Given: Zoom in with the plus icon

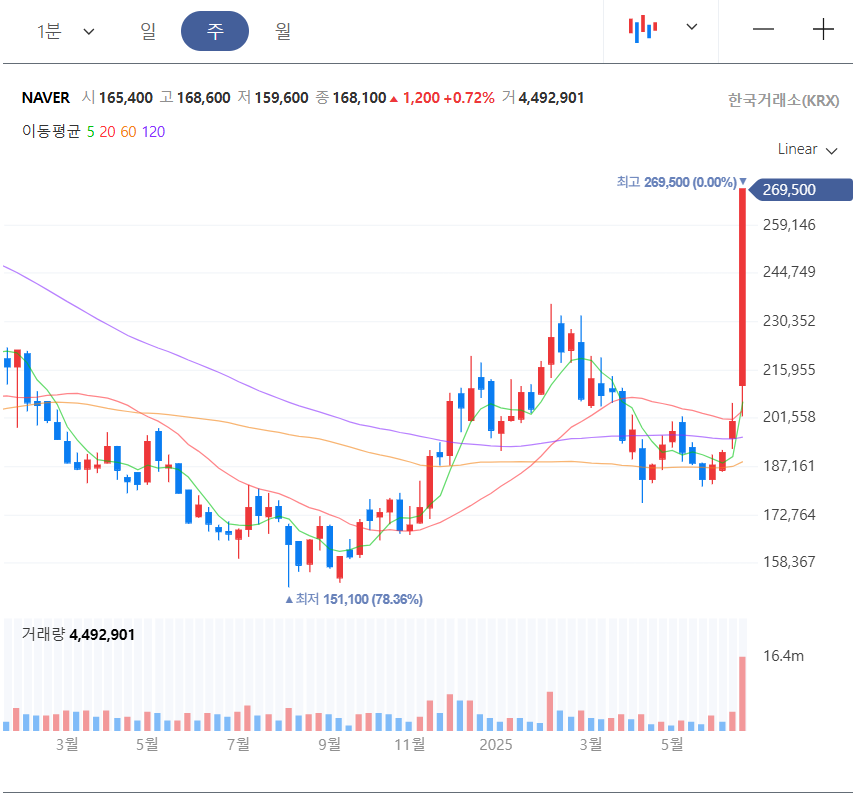Looking at the screenshot, I should [x=823, y=29].
